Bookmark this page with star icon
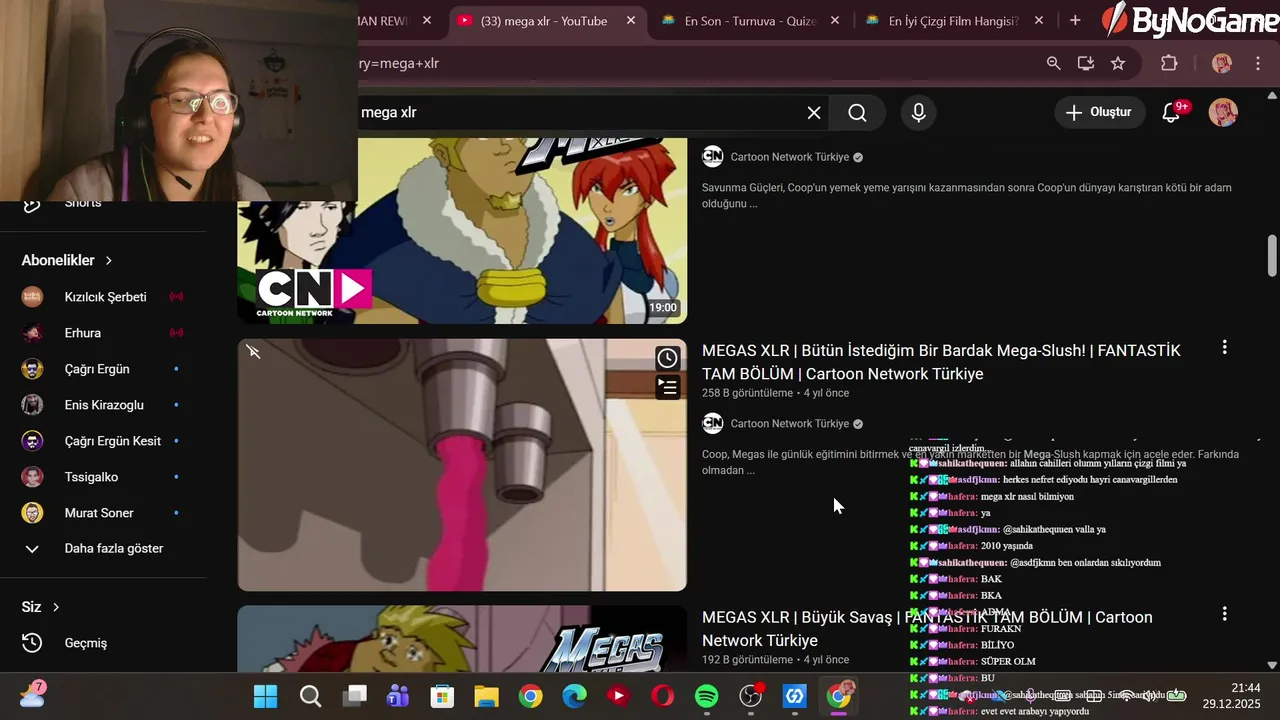 (x=1118, y=63)
